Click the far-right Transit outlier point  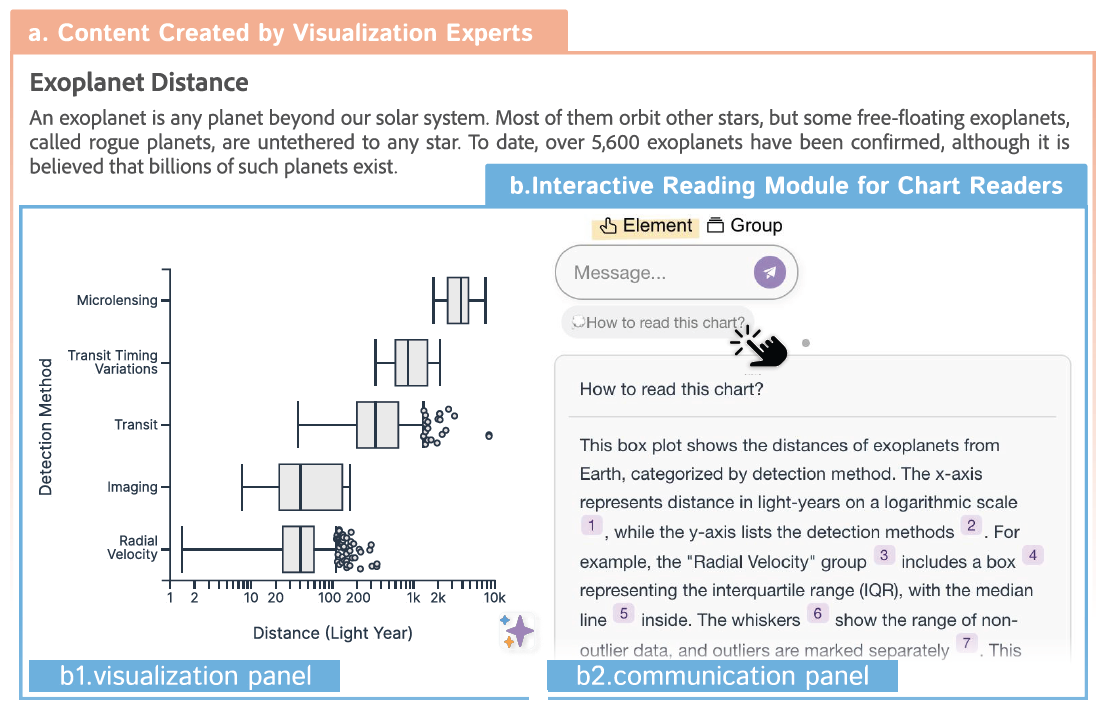click(489, 435)
